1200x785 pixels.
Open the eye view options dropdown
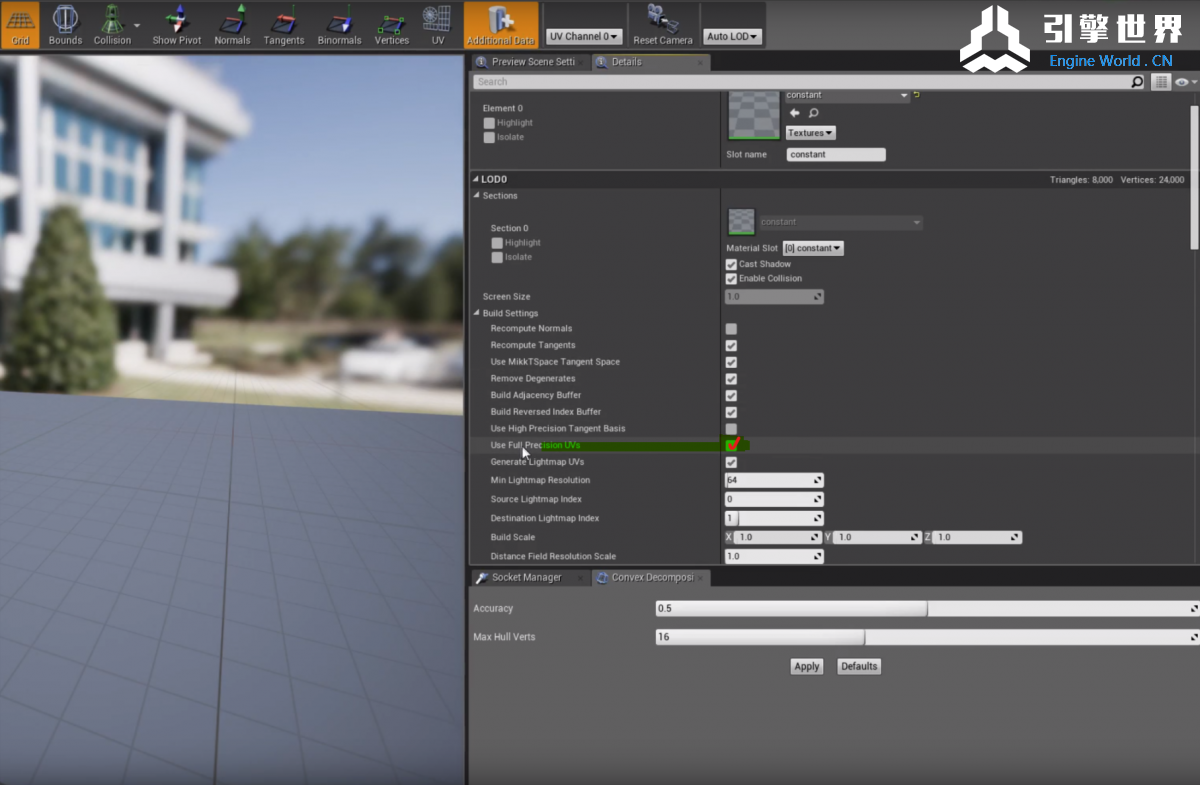[1185, 82]
